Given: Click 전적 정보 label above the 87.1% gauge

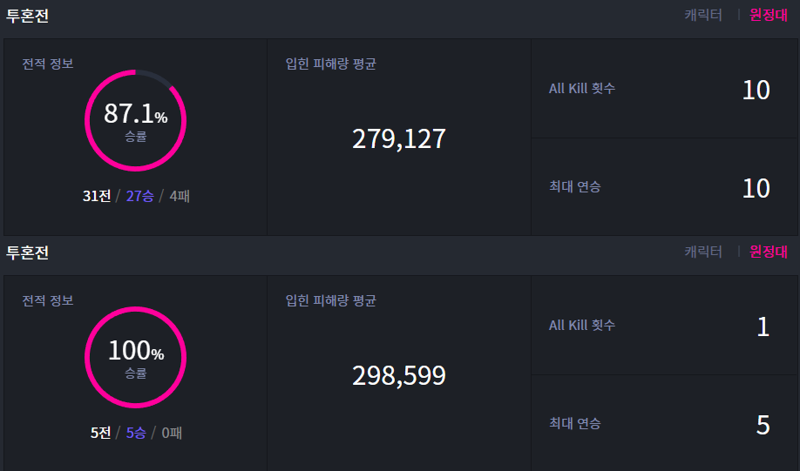Looking at the screenshot, I should (x=47, y=64).
